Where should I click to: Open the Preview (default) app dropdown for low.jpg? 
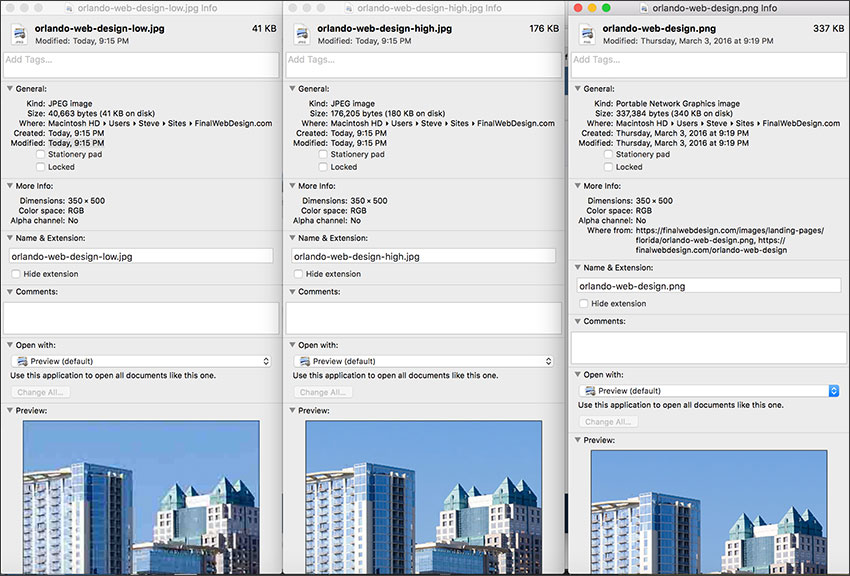141,361
